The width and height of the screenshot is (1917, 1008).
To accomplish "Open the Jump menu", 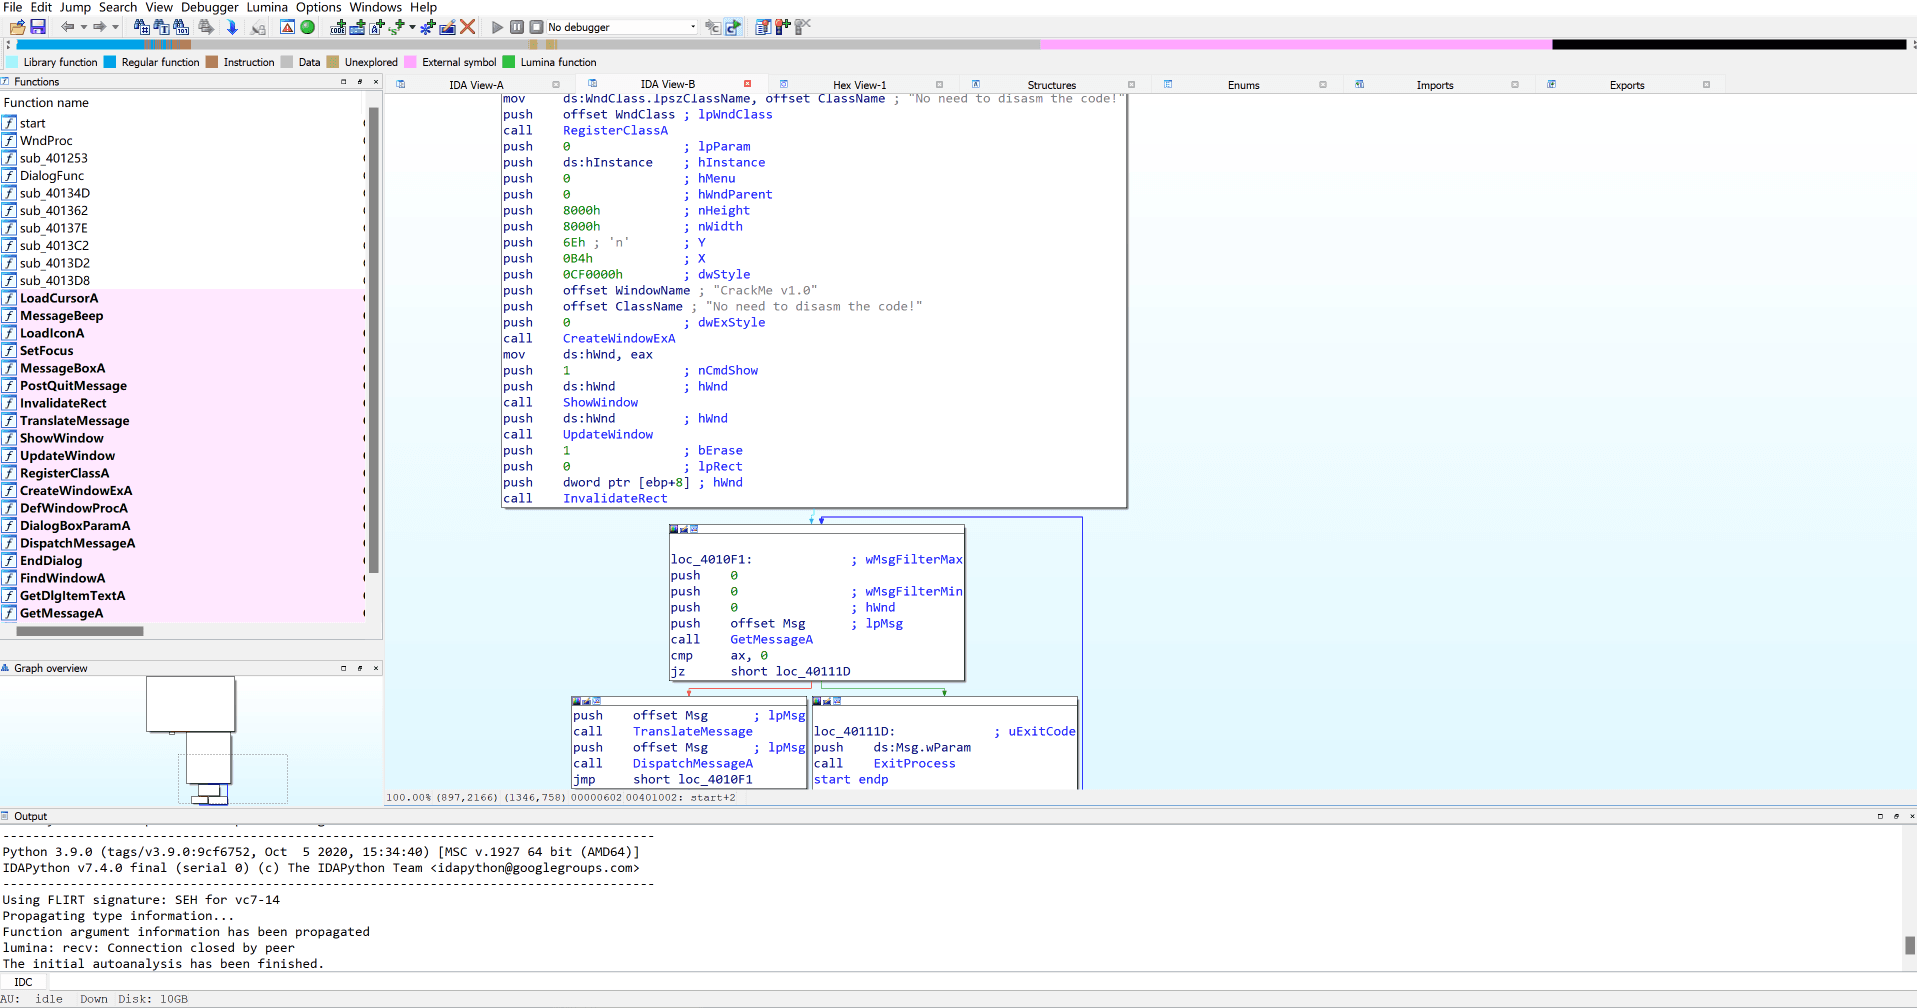I will (75, 7).
